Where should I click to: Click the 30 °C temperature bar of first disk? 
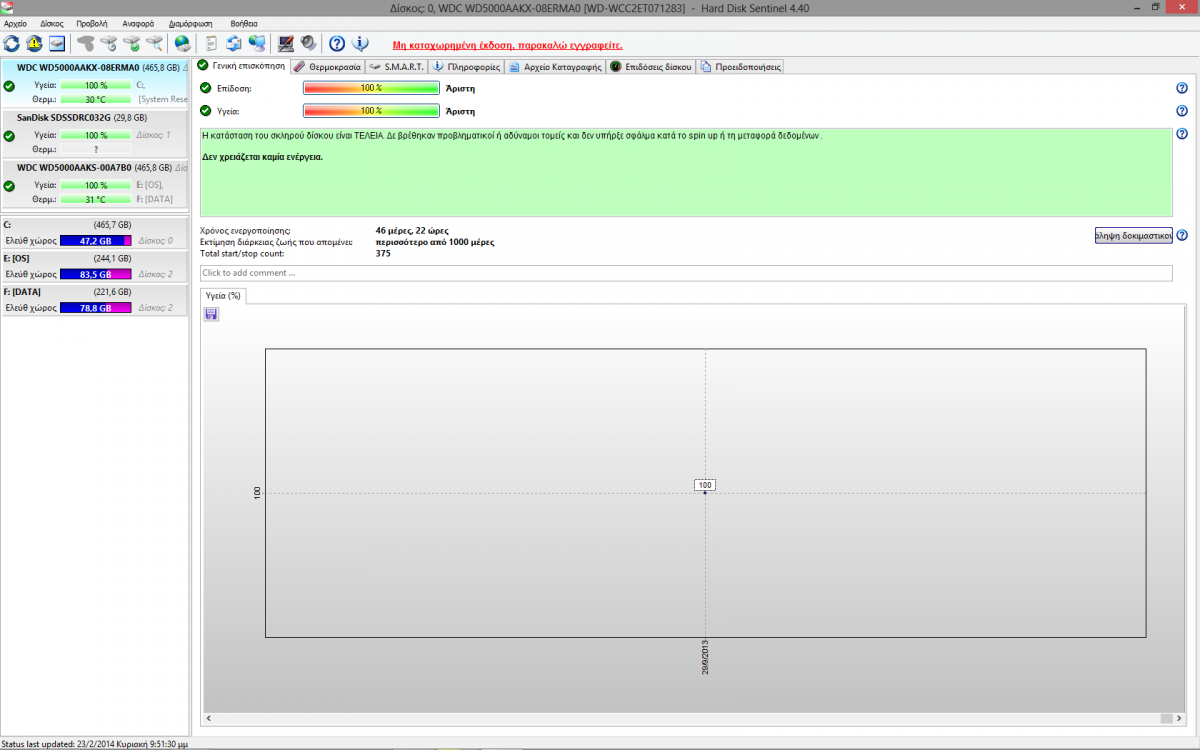pyautogui.click(x=96, y=100)
